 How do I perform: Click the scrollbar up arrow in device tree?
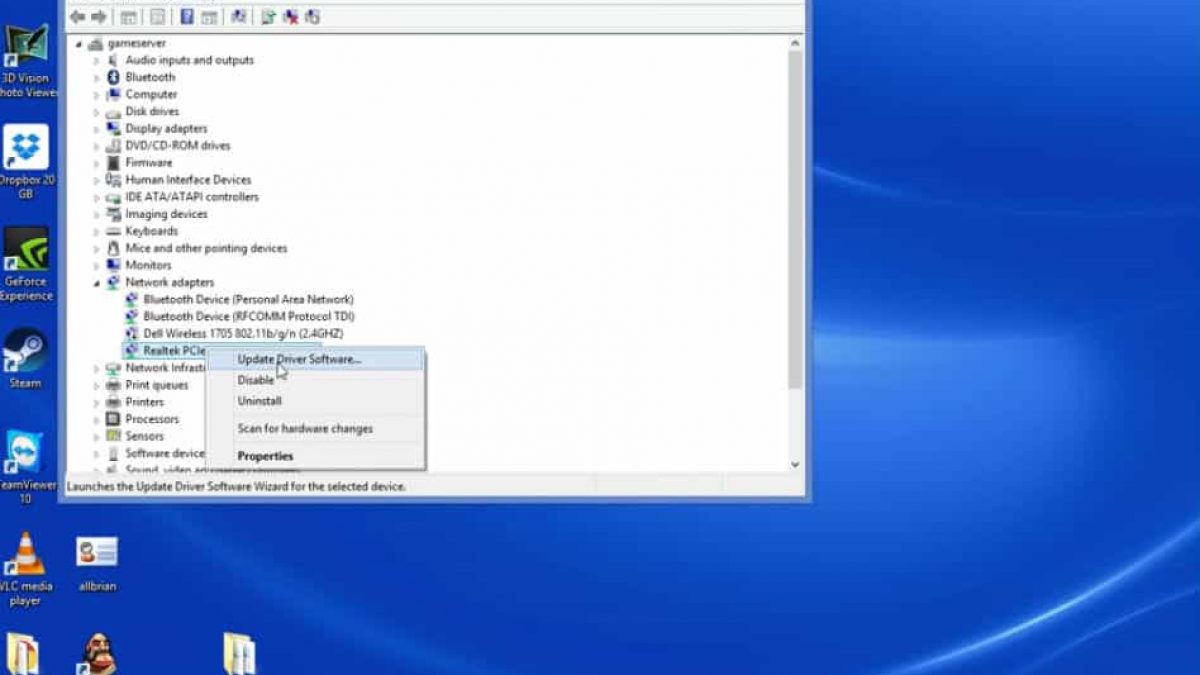[x=795, y=43]
